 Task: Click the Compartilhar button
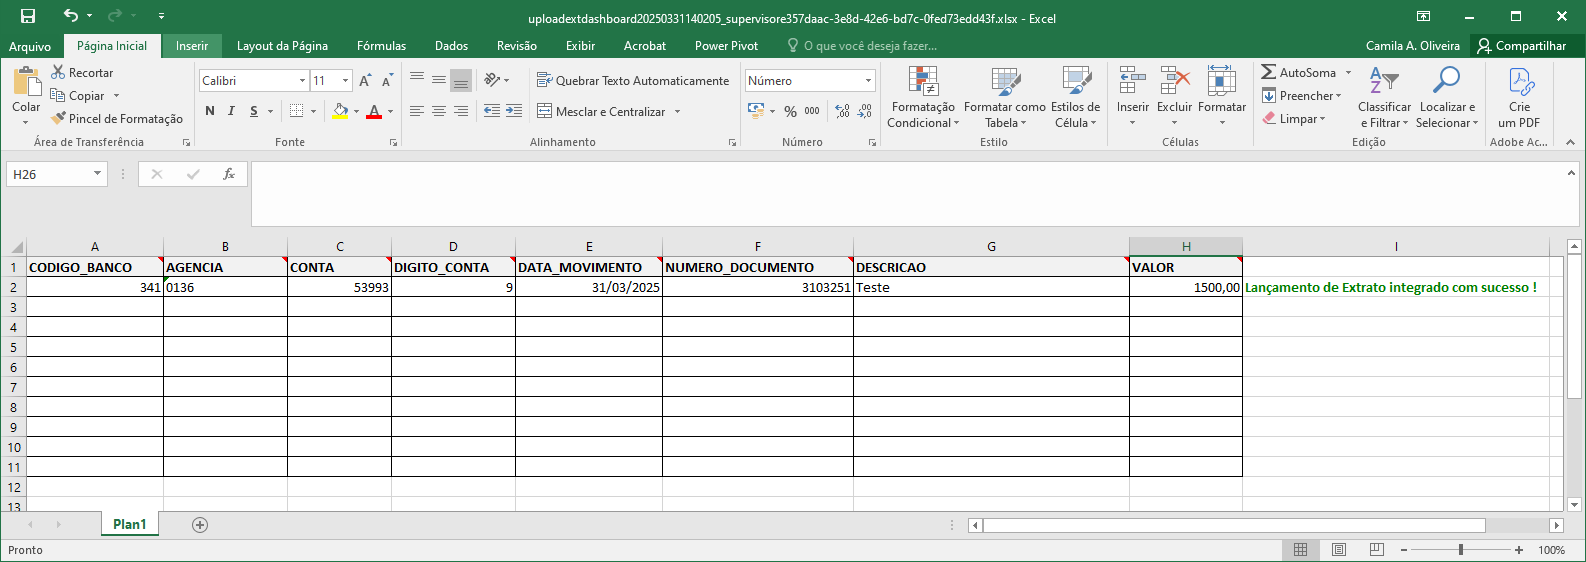pyautogui.click(x=1522, y=46)
